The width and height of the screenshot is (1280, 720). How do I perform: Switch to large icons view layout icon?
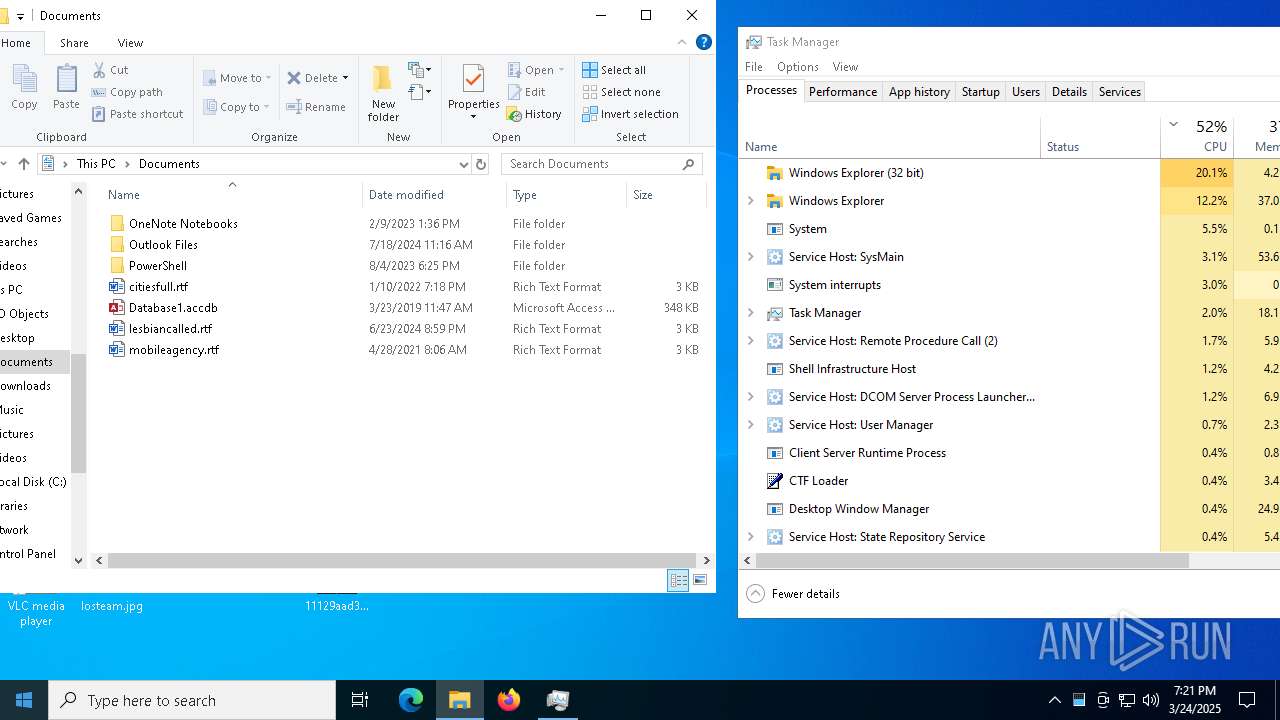point(700,580)
